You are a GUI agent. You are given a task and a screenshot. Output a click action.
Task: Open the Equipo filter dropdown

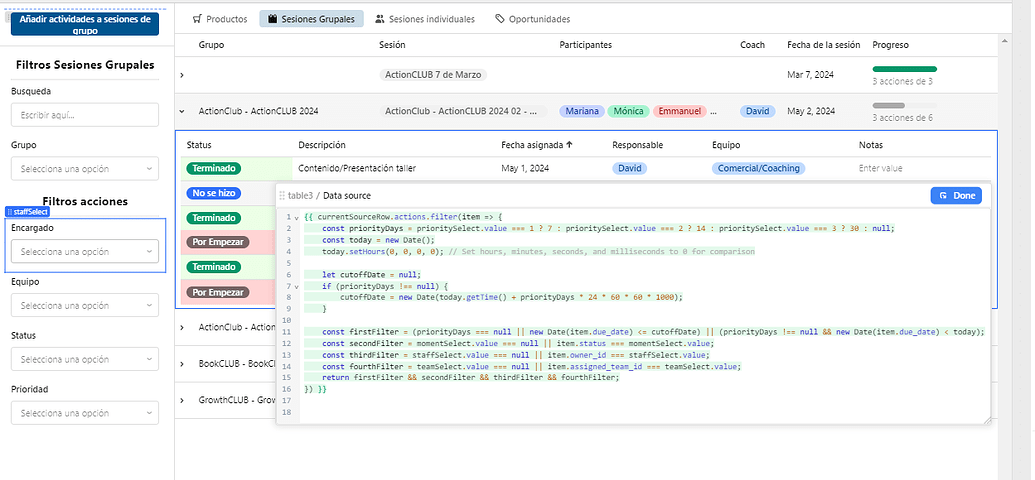[84, 306]
